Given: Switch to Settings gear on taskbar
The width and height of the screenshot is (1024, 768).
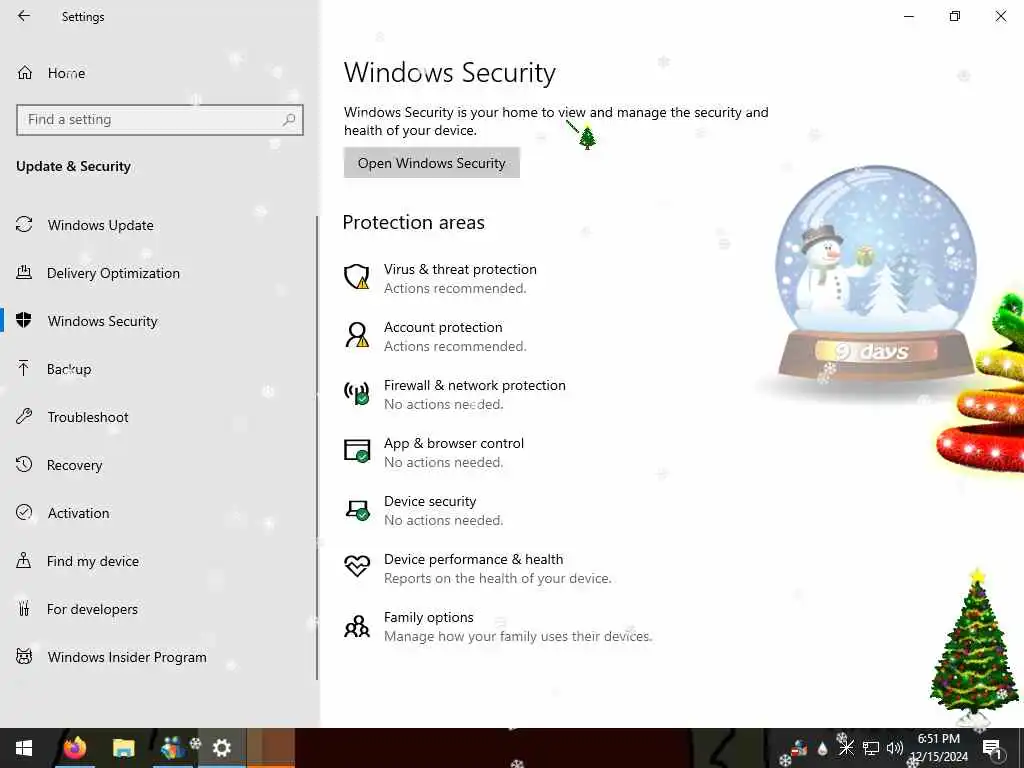Looking at the screenshot, I should (x=222, y=748).
